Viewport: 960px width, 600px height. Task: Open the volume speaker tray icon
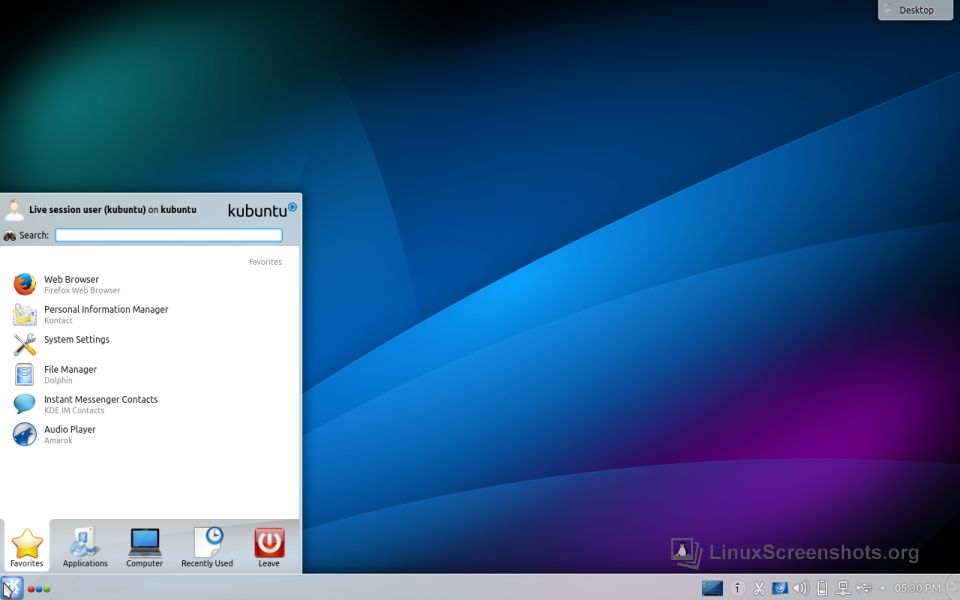pyautogui.click(x=800, y=588)
